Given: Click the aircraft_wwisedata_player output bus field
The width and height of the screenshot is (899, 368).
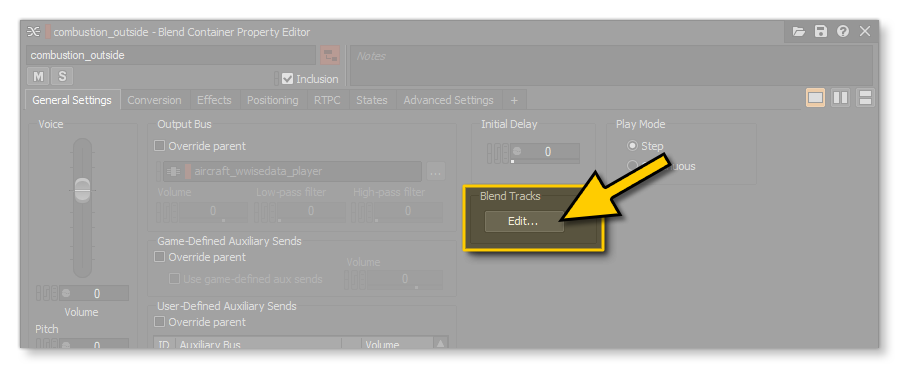Looking at the screenshot, I should 292,171.
